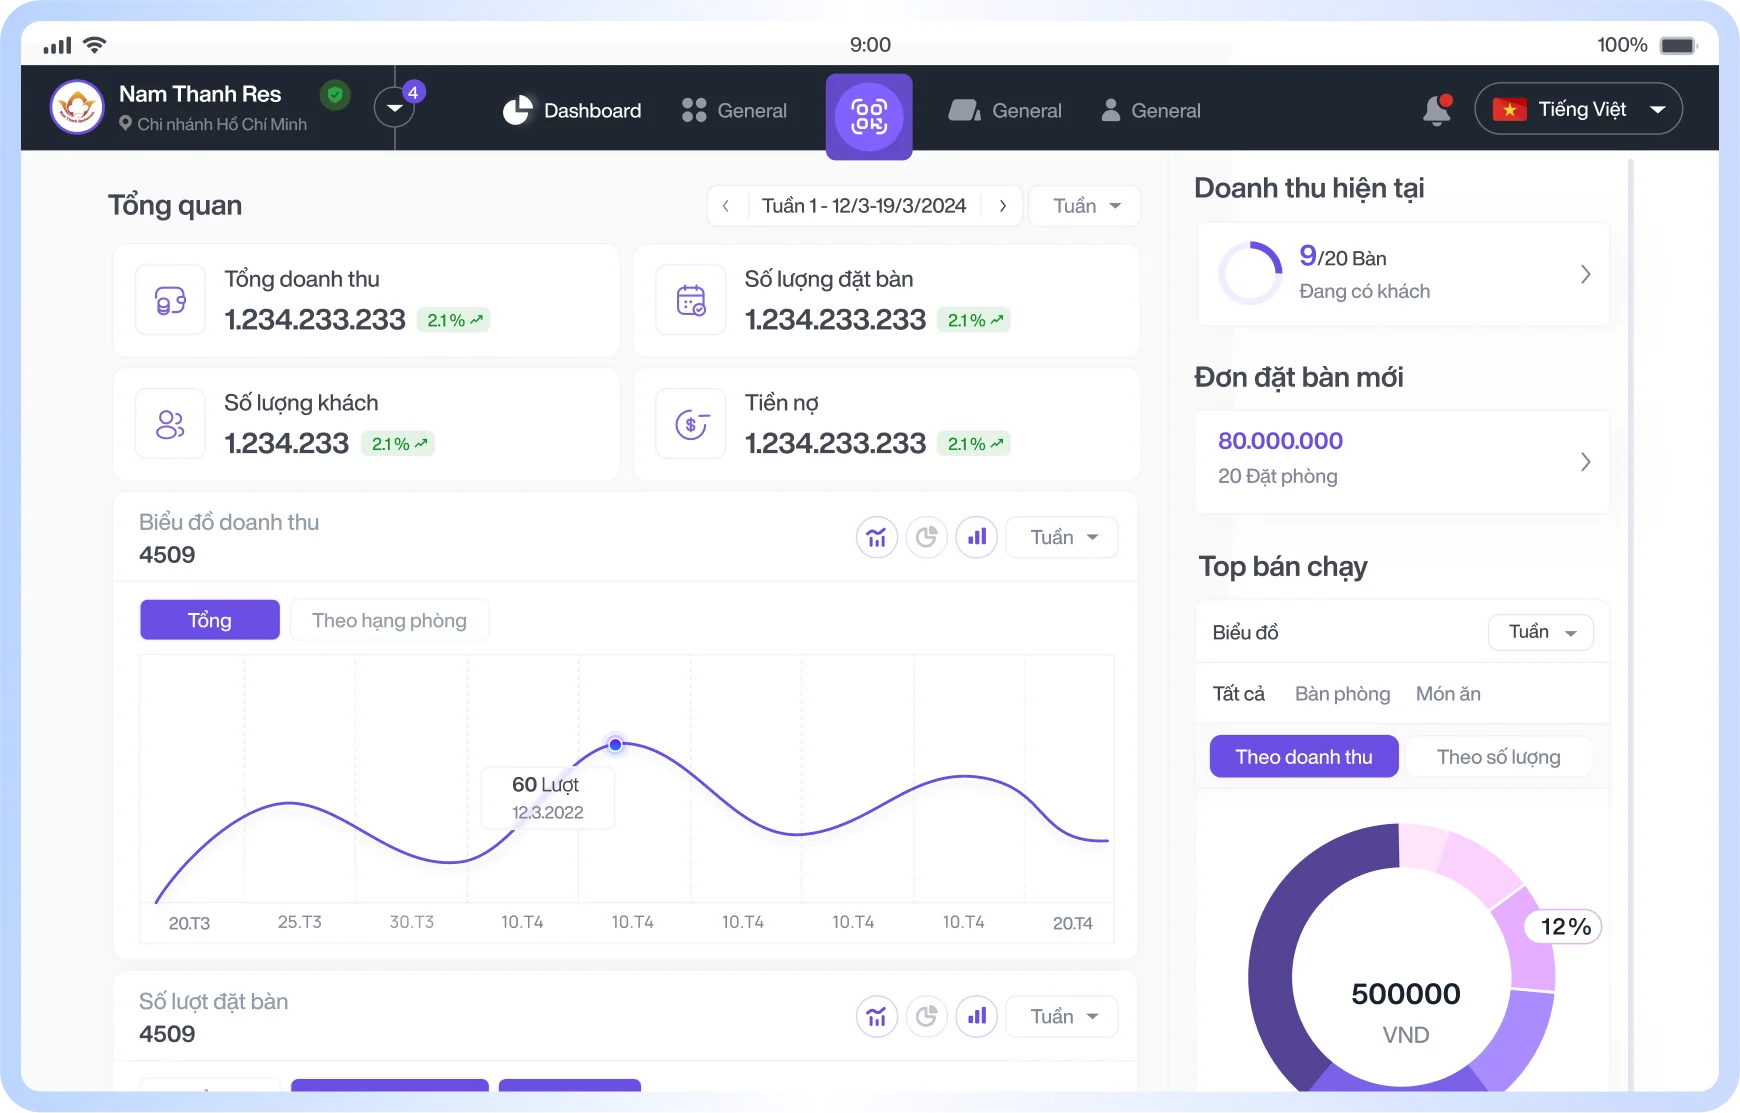The image size is (1740, 1113).
Task: Toggle the Tổng revenue chart filter
Action: tap(209, 620)
